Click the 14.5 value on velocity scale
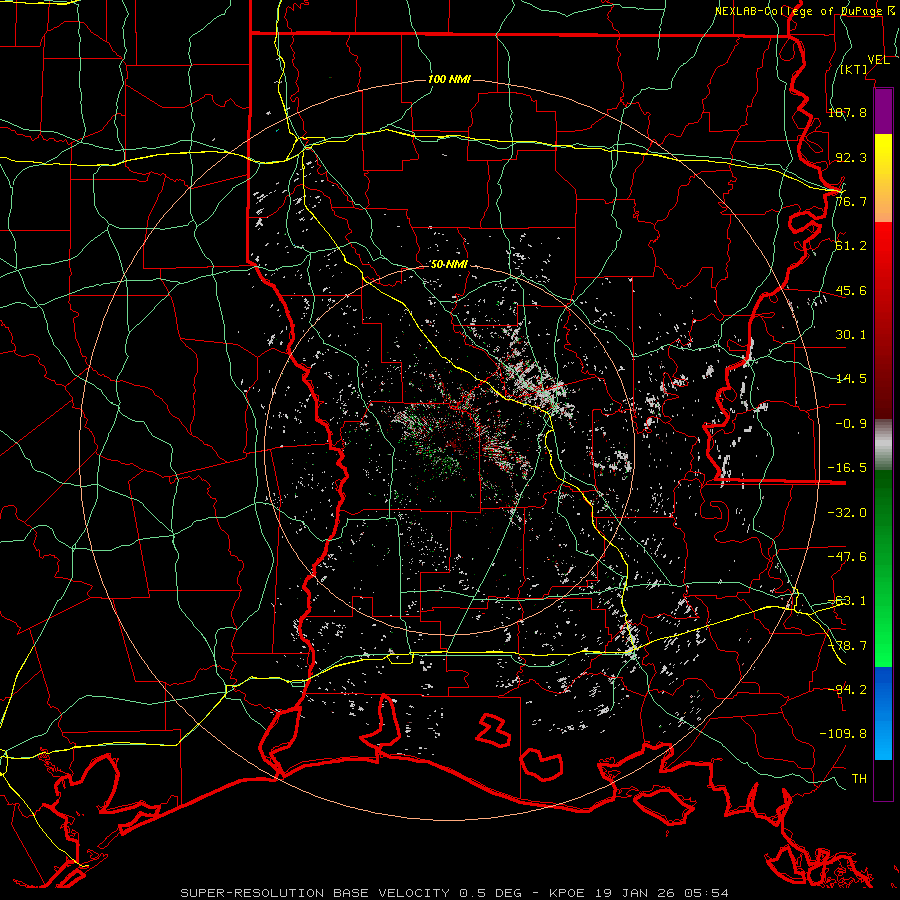This screenshot has width=900, height=900. pos(851,379)
